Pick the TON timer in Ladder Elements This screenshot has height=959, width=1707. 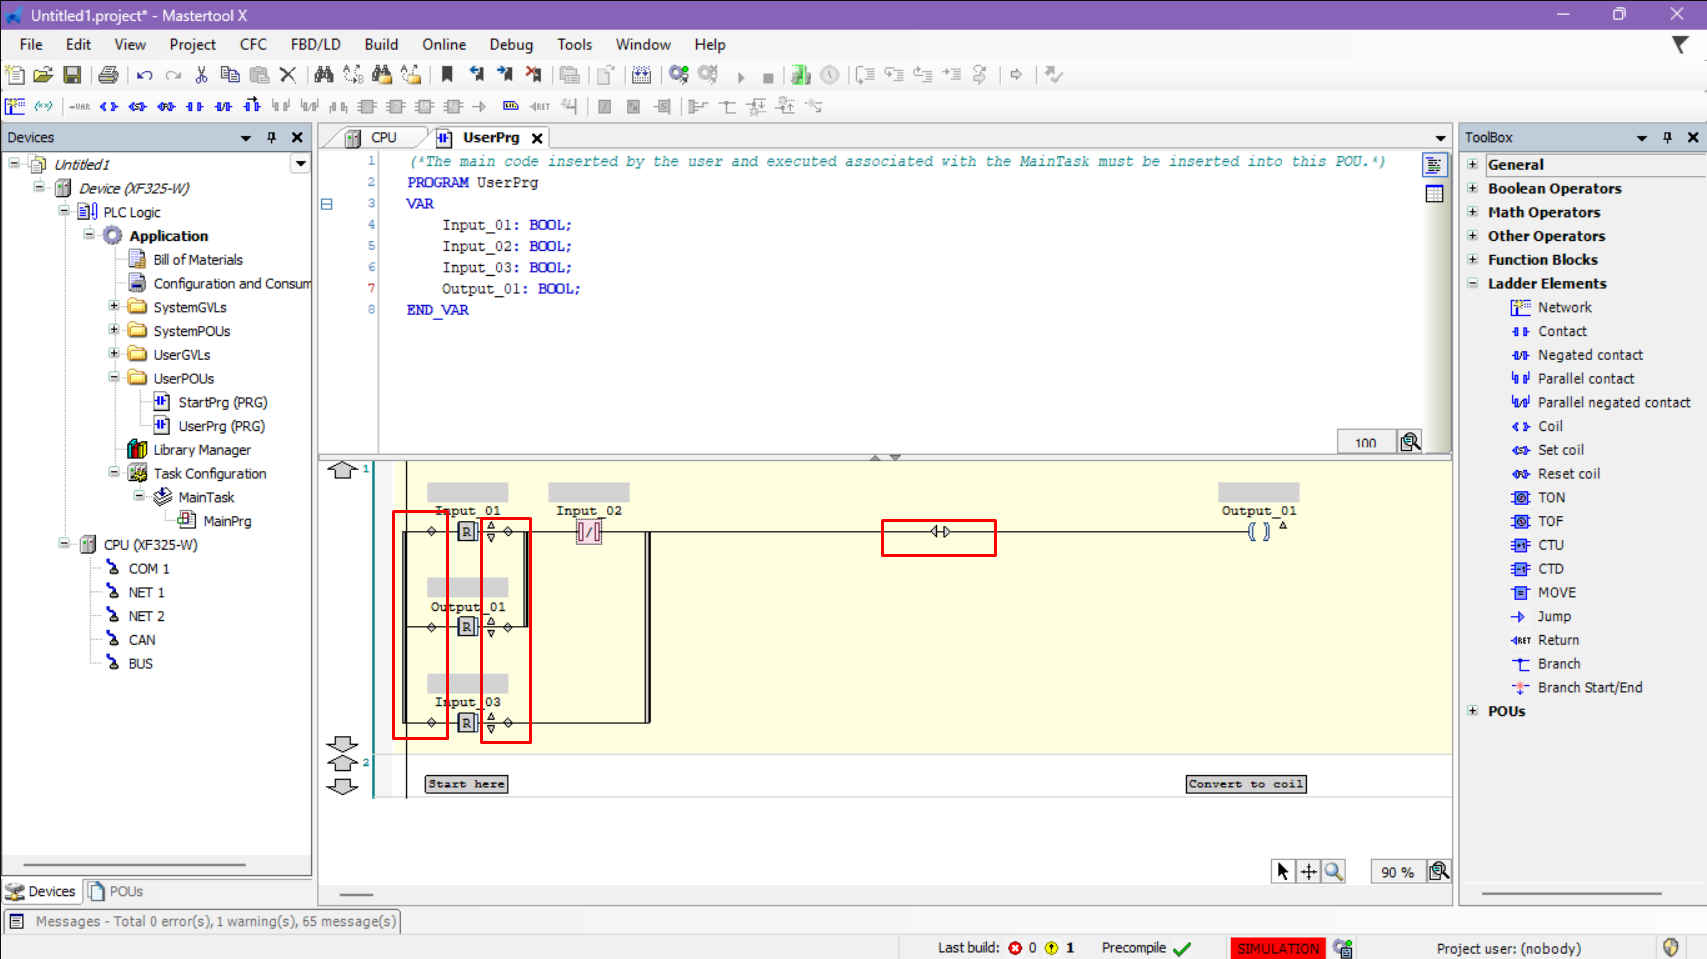click(1551, 497)
